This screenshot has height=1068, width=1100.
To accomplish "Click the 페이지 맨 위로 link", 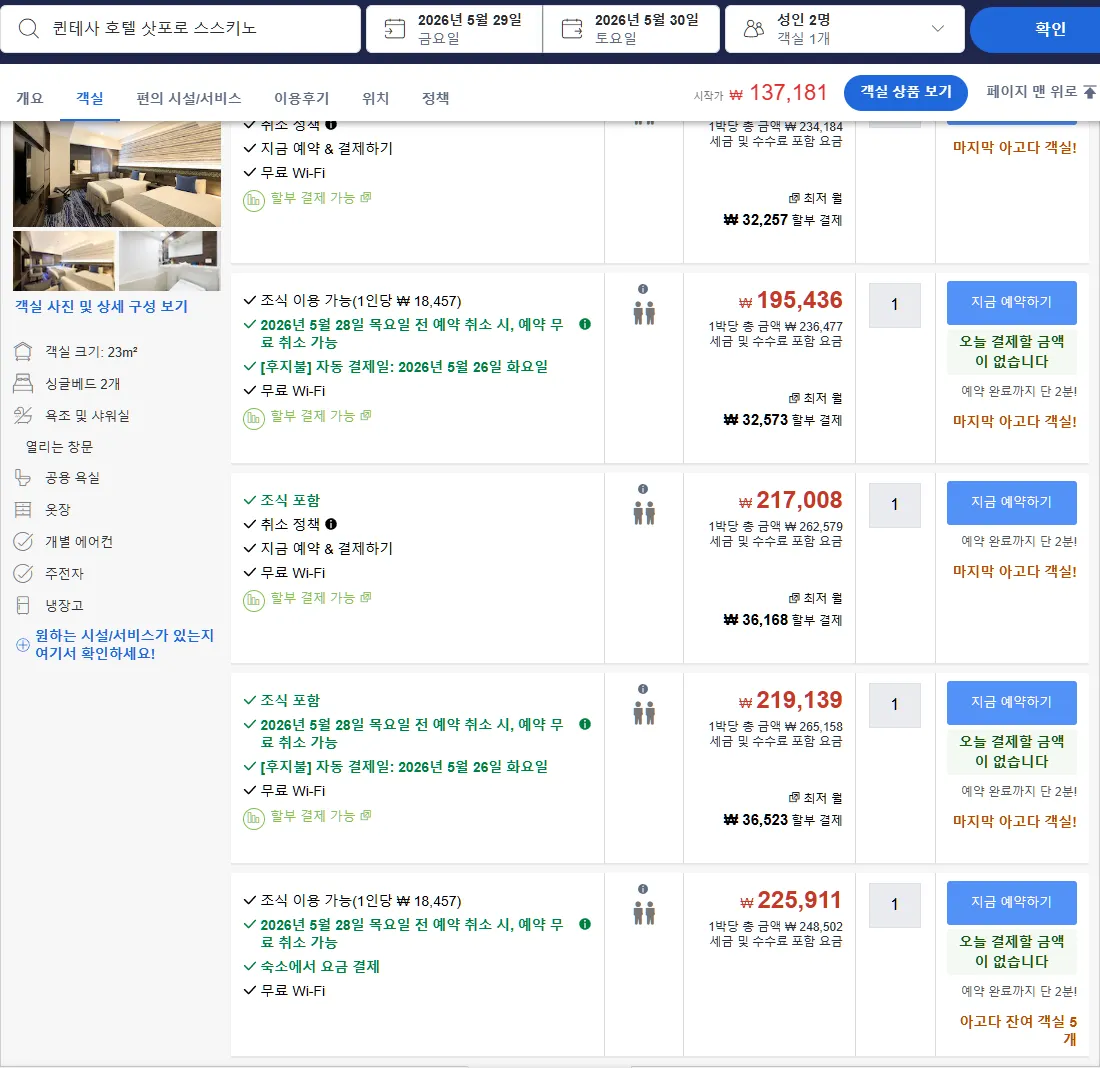I will tap(1041, 92).
